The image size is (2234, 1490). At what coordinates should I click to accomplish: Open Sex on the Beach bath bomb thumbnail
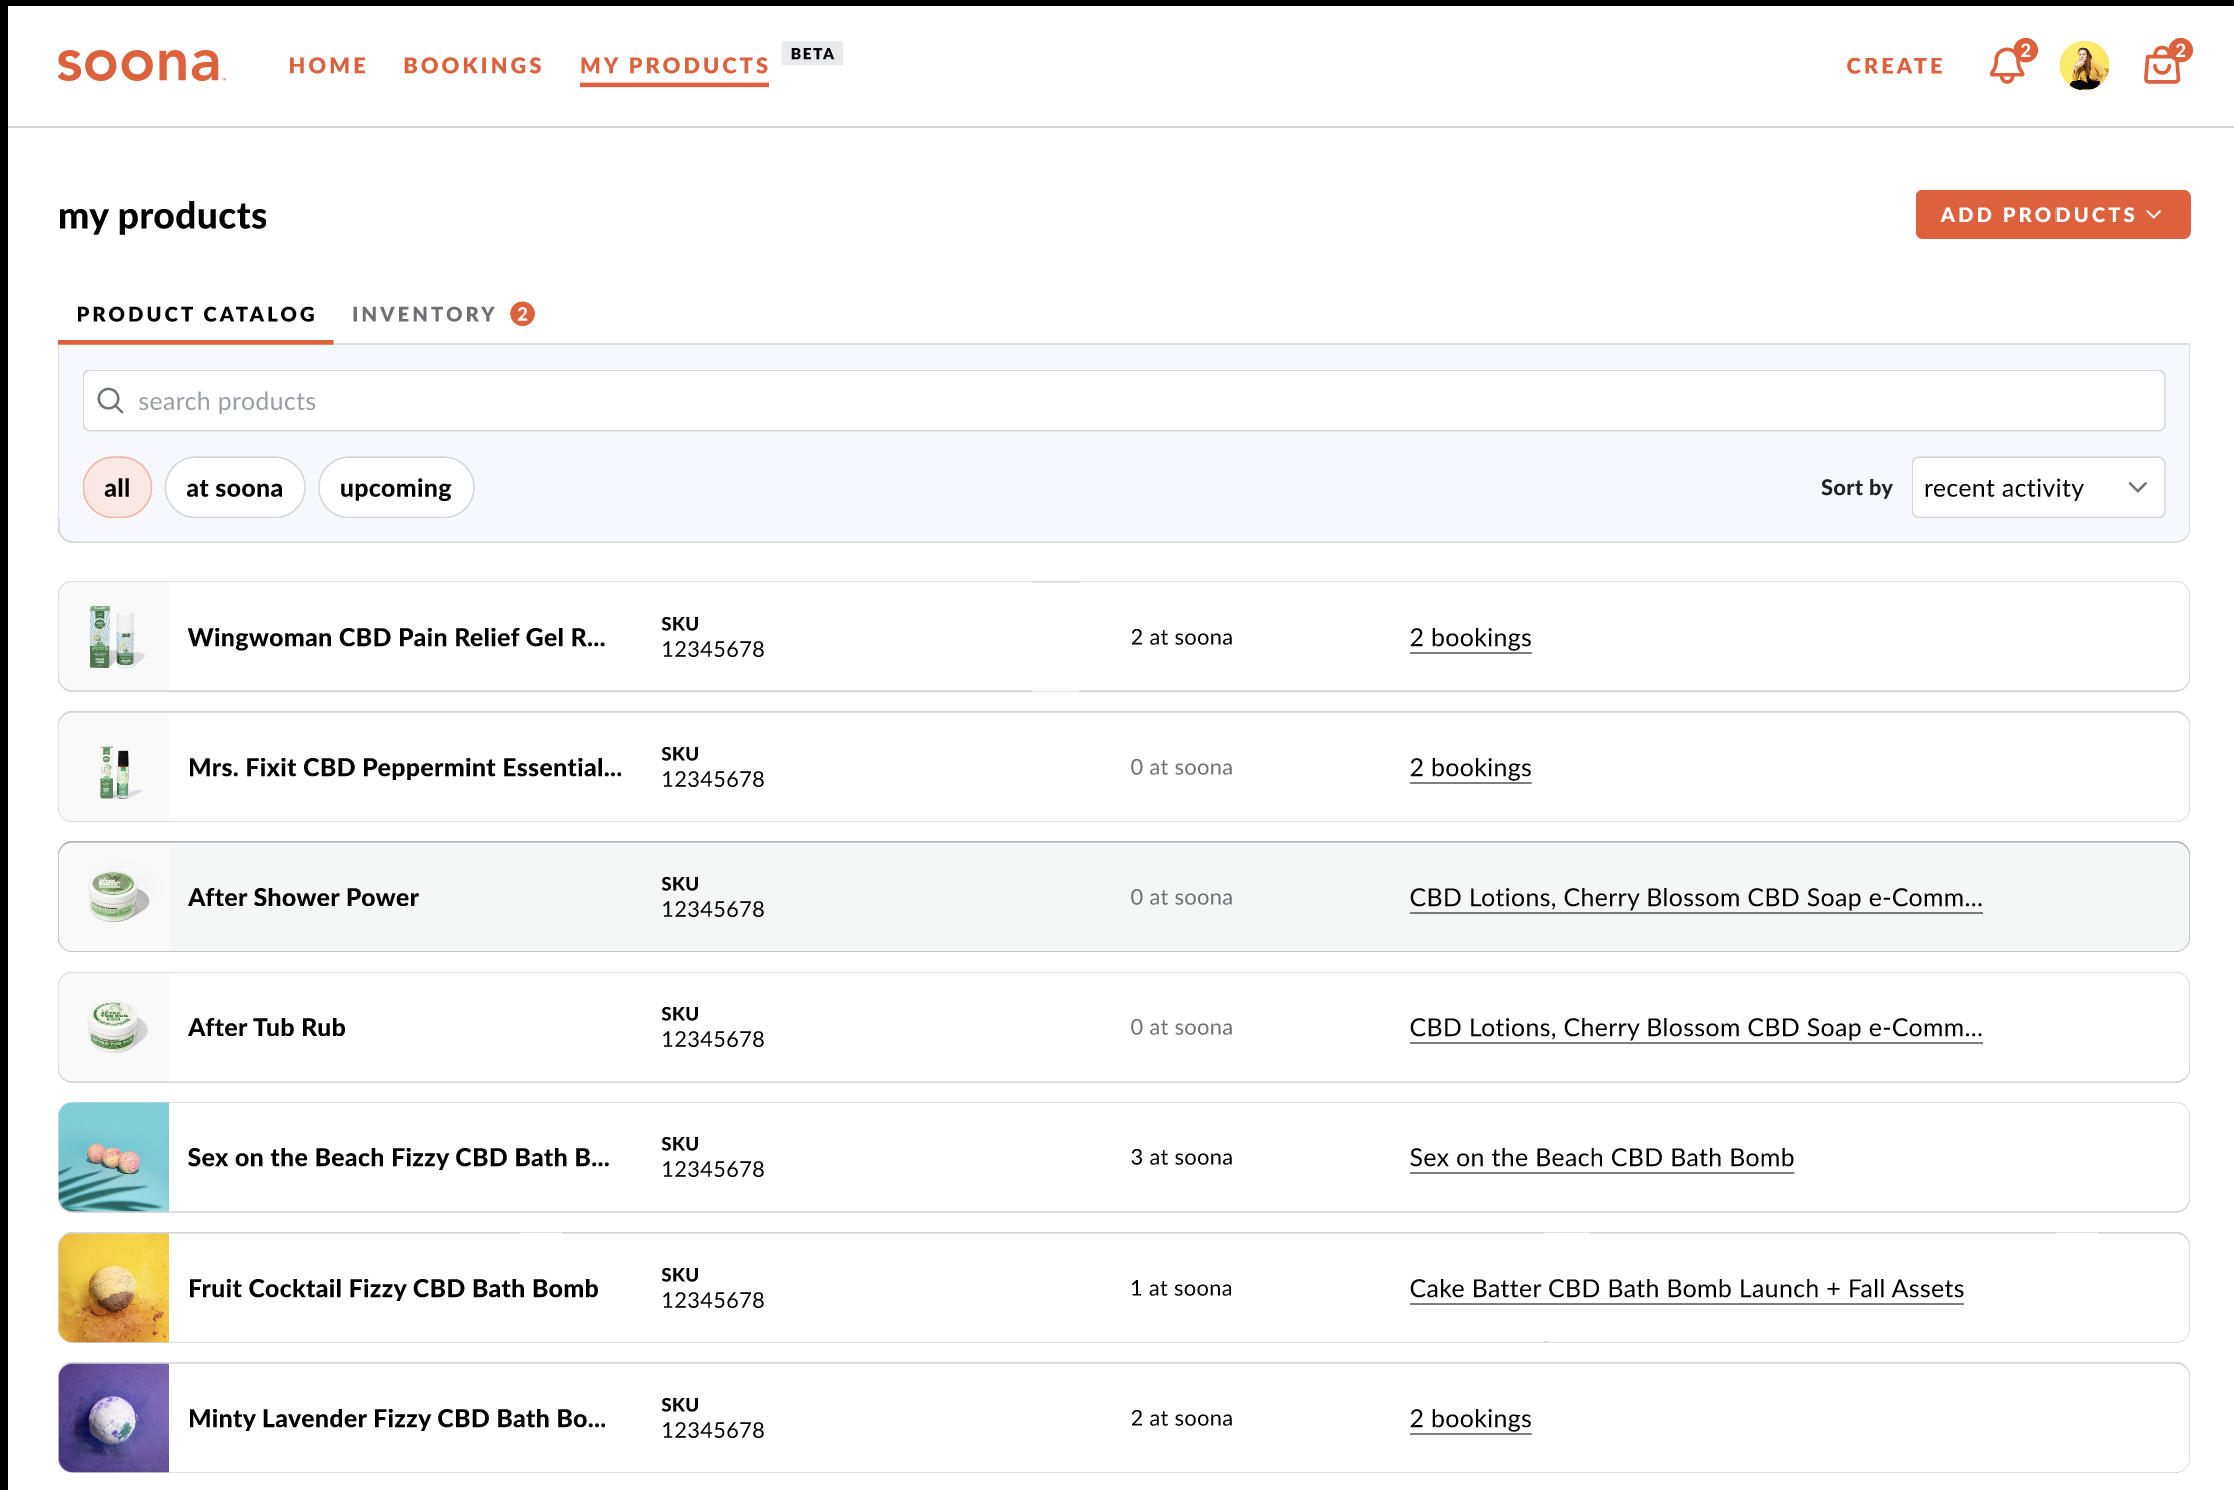click(114, 1157)
